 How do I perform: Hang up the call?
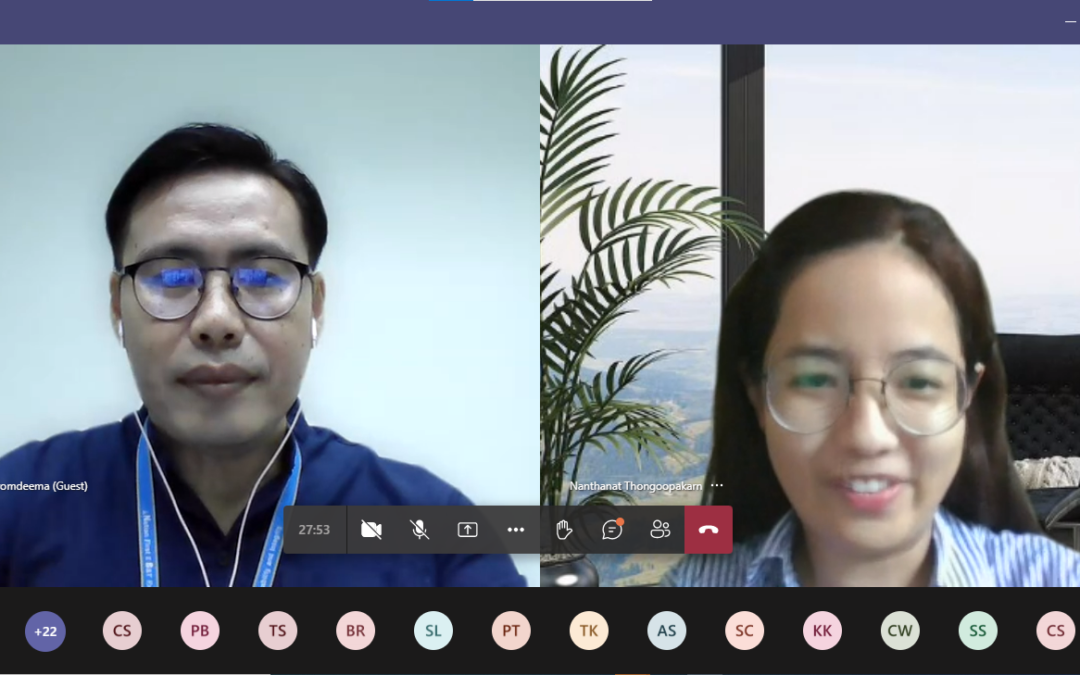click(x=708, y=530)
